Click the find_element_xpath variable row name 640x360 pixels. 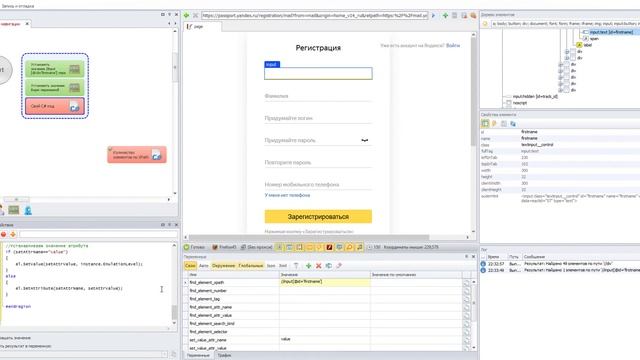[x=207, y=282]
